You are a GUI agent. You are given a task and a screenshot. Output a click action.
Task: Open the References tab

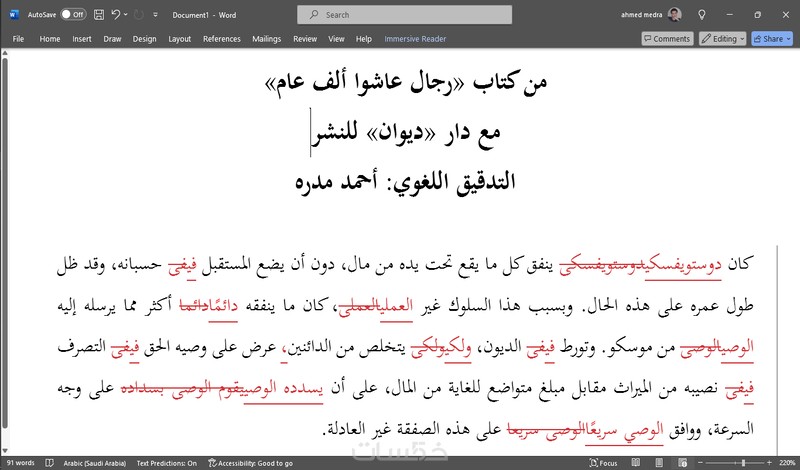(221, 39)
